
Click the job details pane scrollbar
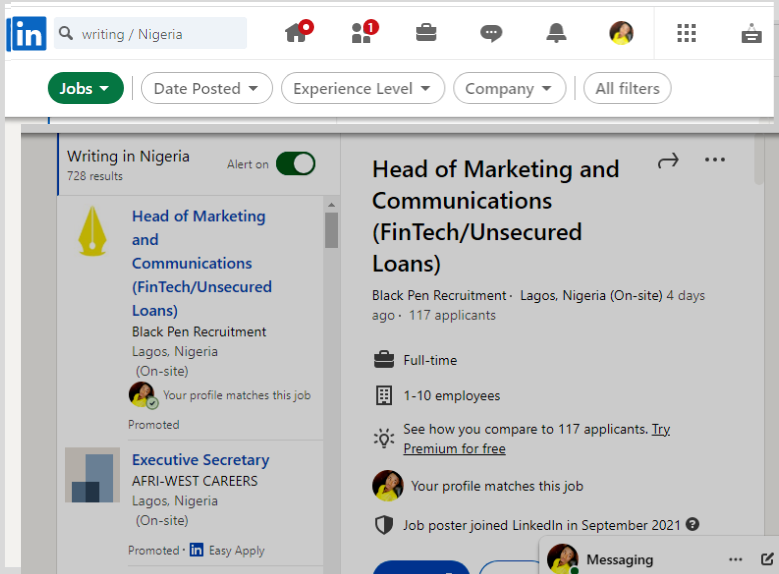point(759,160)
